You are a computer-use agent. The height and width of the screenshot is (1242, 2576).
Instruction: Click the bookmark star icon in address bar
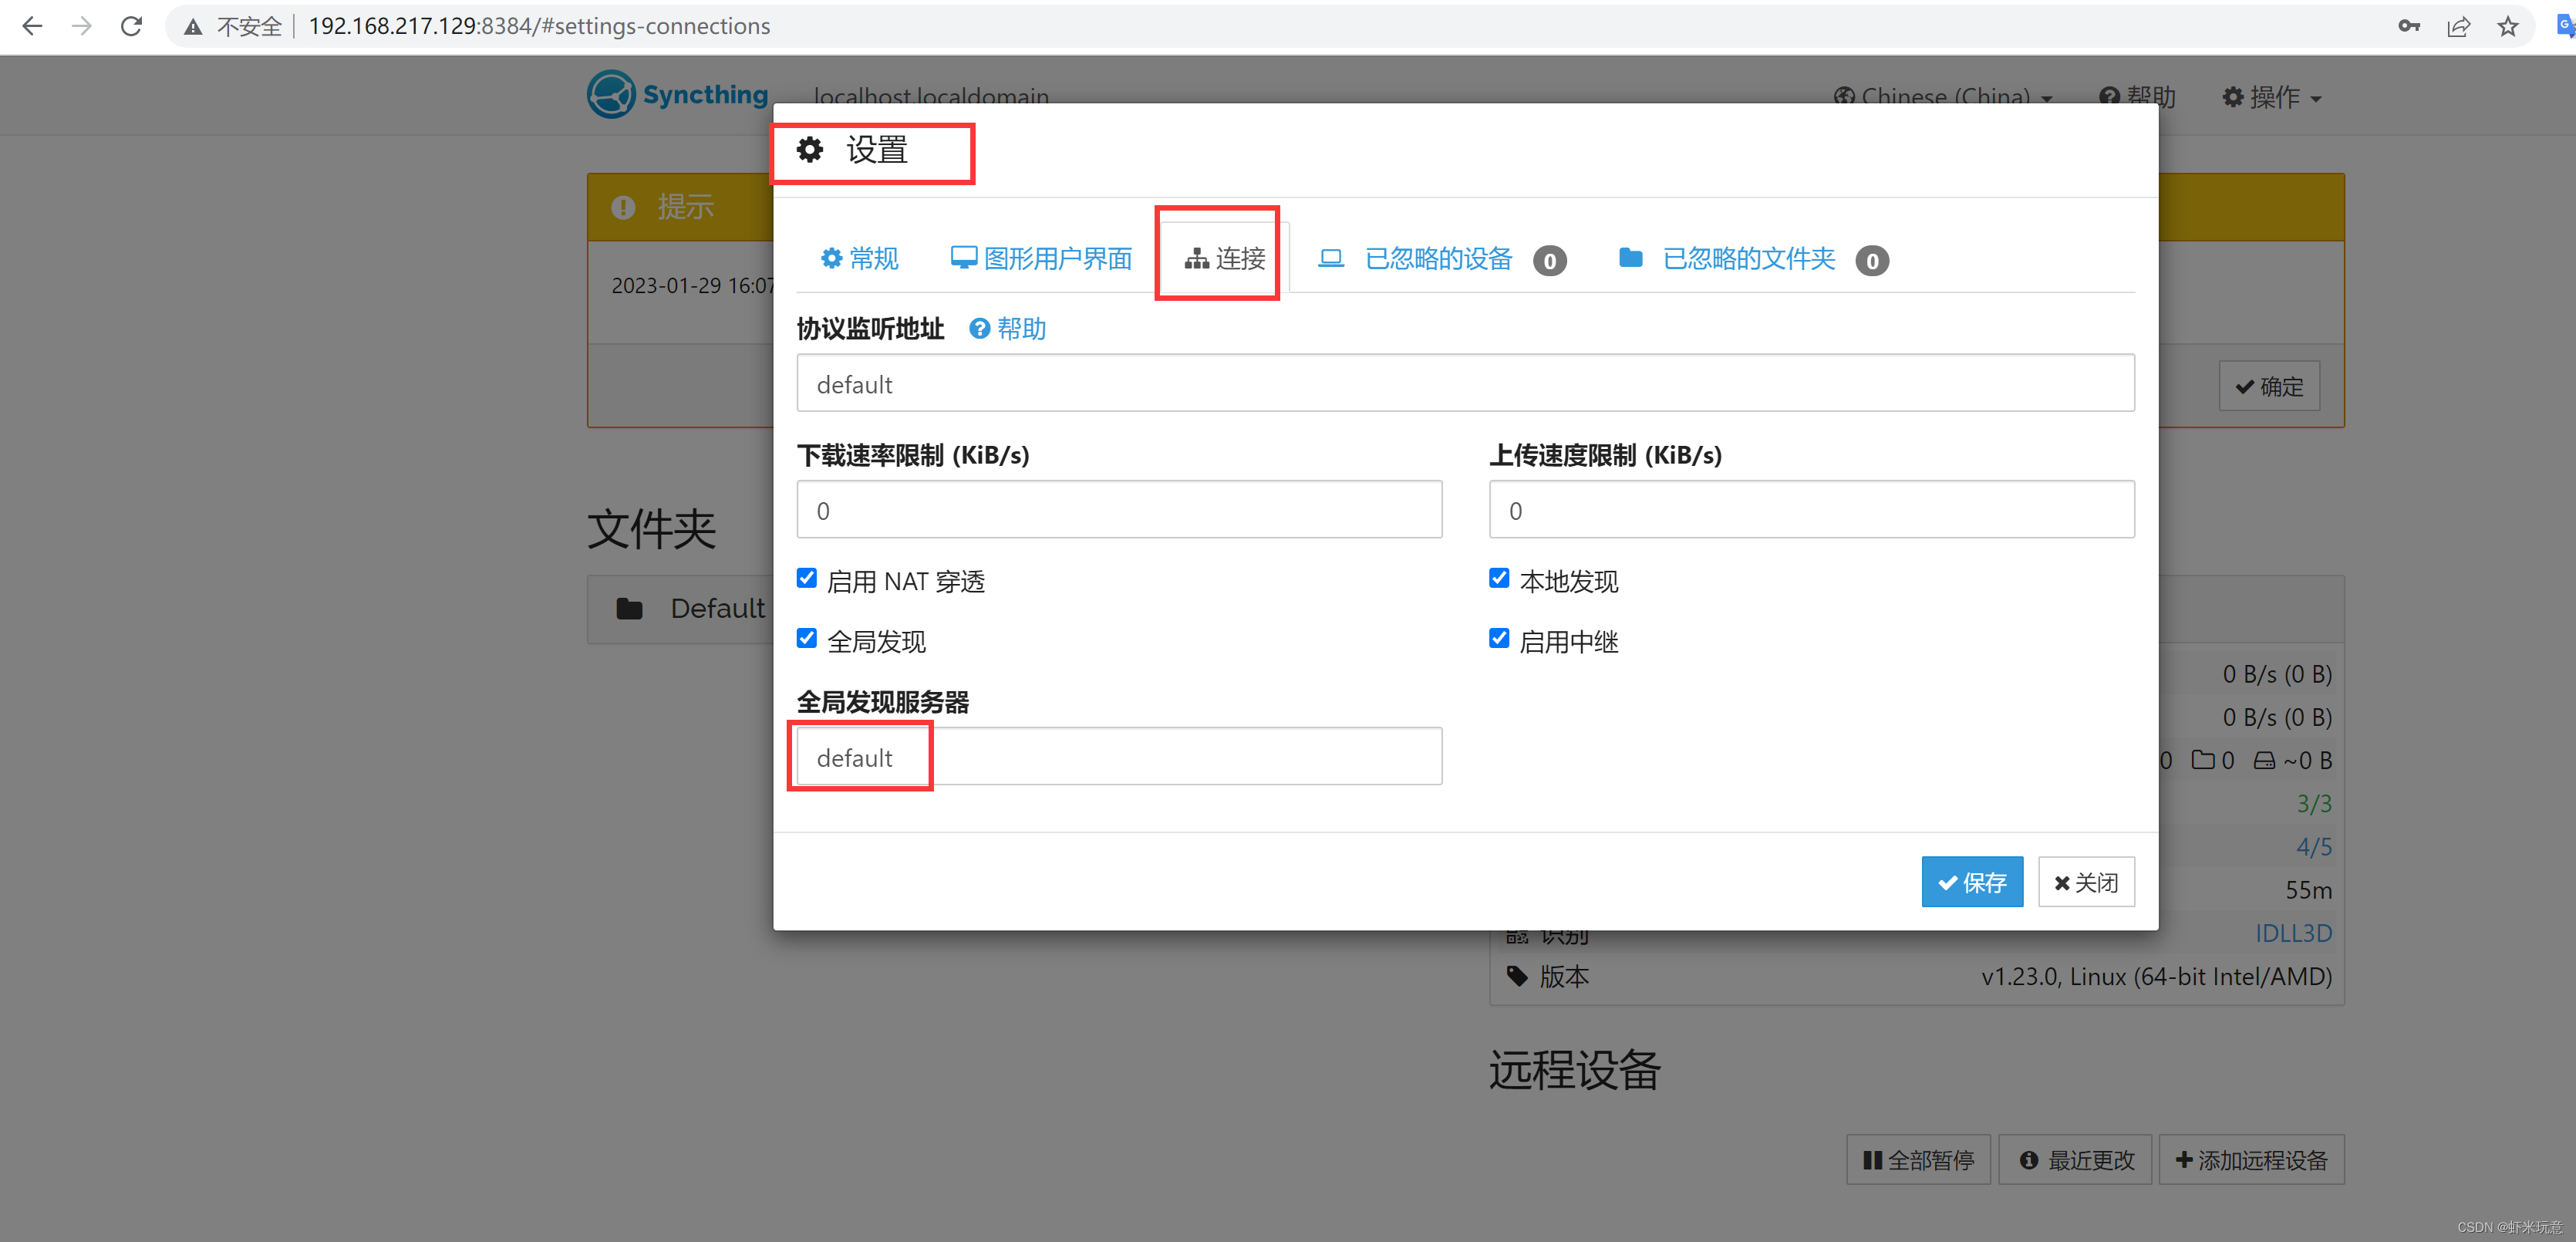2507,26
